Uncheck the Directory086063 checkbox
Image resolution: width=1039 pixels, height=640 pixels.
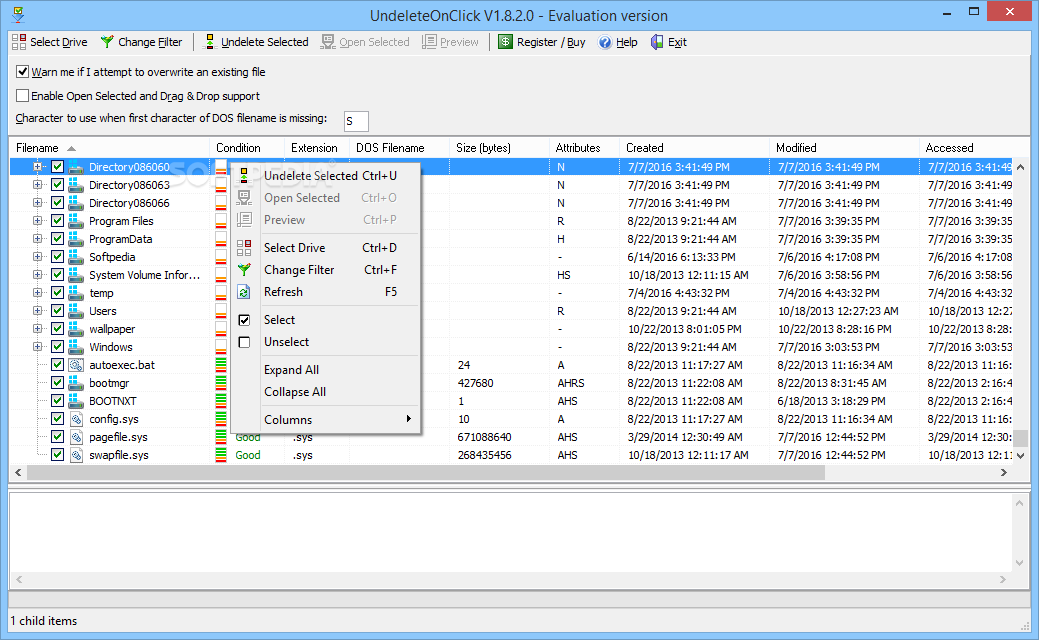click(x=57, y=185)
